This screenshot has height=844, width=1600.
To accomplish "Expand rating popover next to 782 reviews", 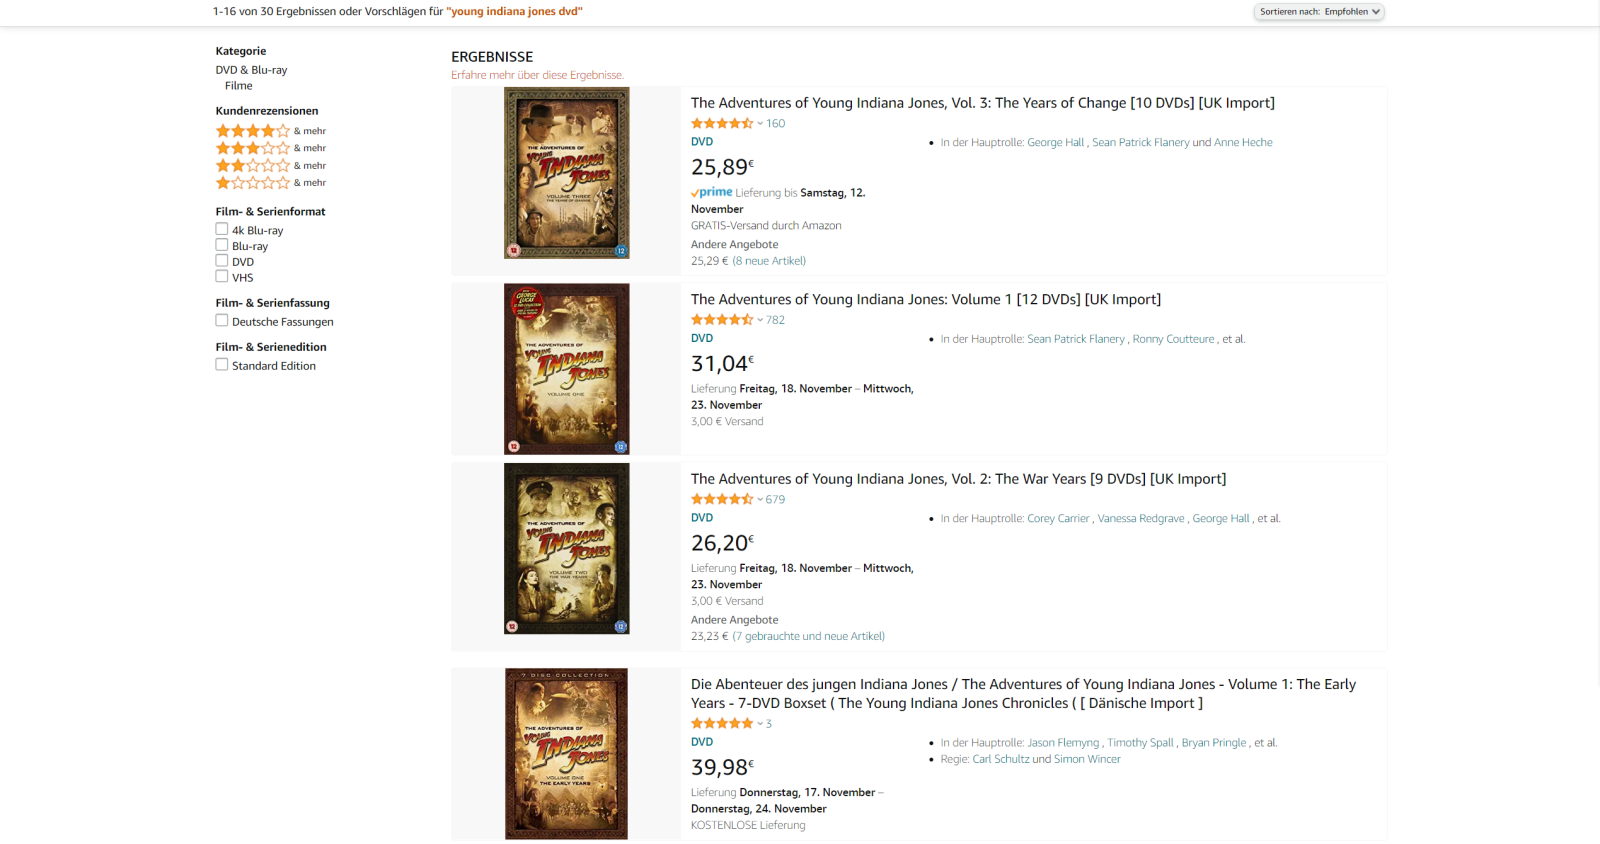I will coord(760,320).
